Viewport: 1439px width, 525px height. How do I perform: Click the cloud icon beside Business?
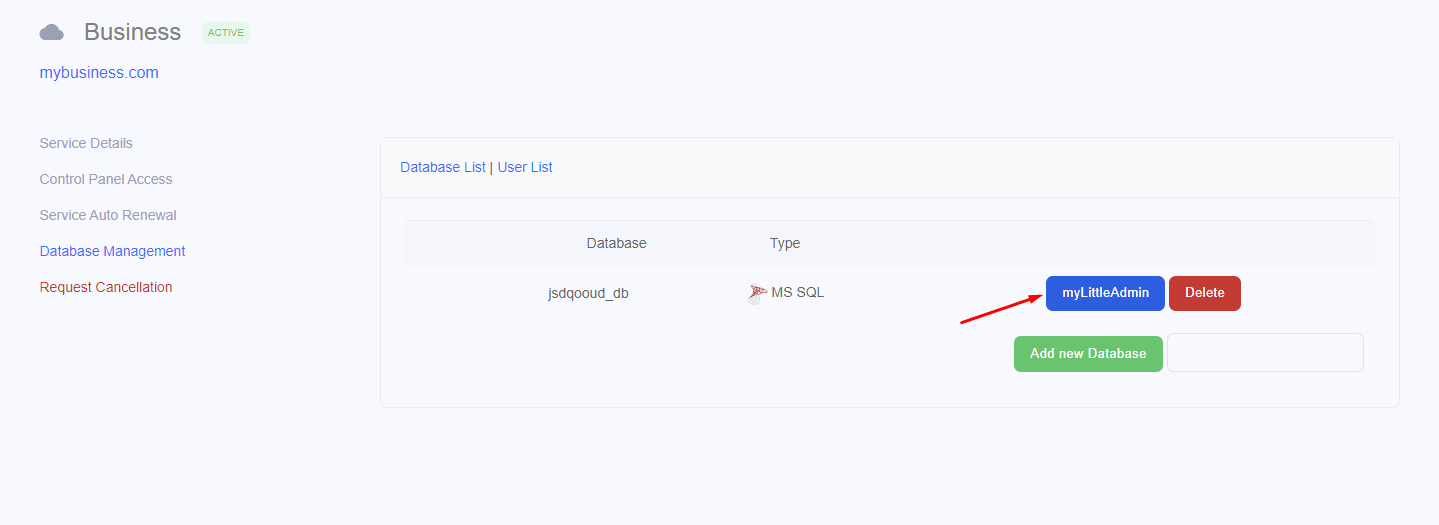(x=52, y=33)
